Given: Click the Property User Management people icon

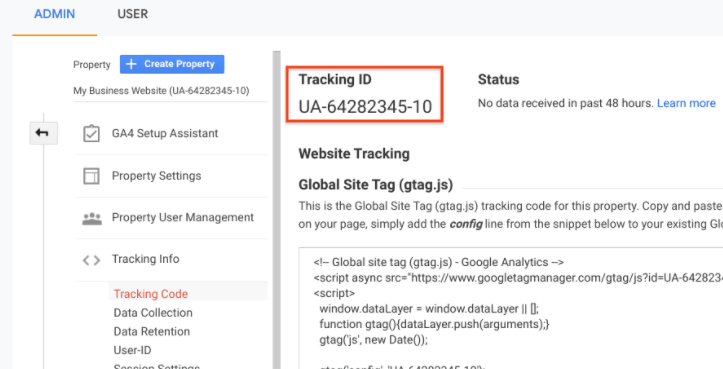Looking at the screenshot, I should 91,218.
